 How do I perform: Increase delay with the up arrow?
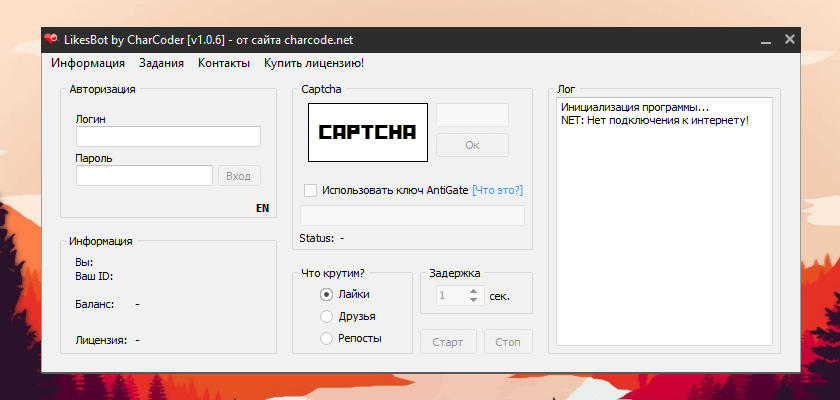click(x=473, y=291)
